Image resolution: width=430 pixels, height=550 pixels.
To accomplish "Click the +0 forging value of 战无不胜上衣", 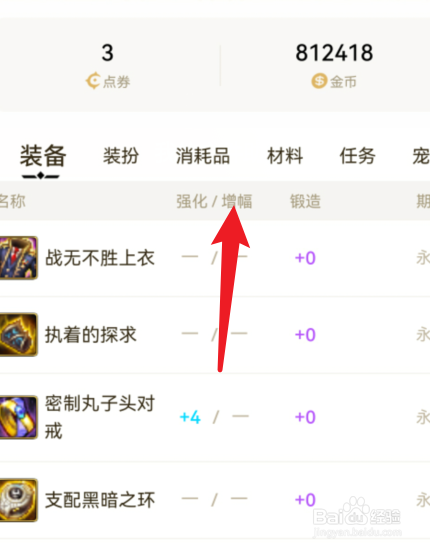I will click(x=305, y=258).
